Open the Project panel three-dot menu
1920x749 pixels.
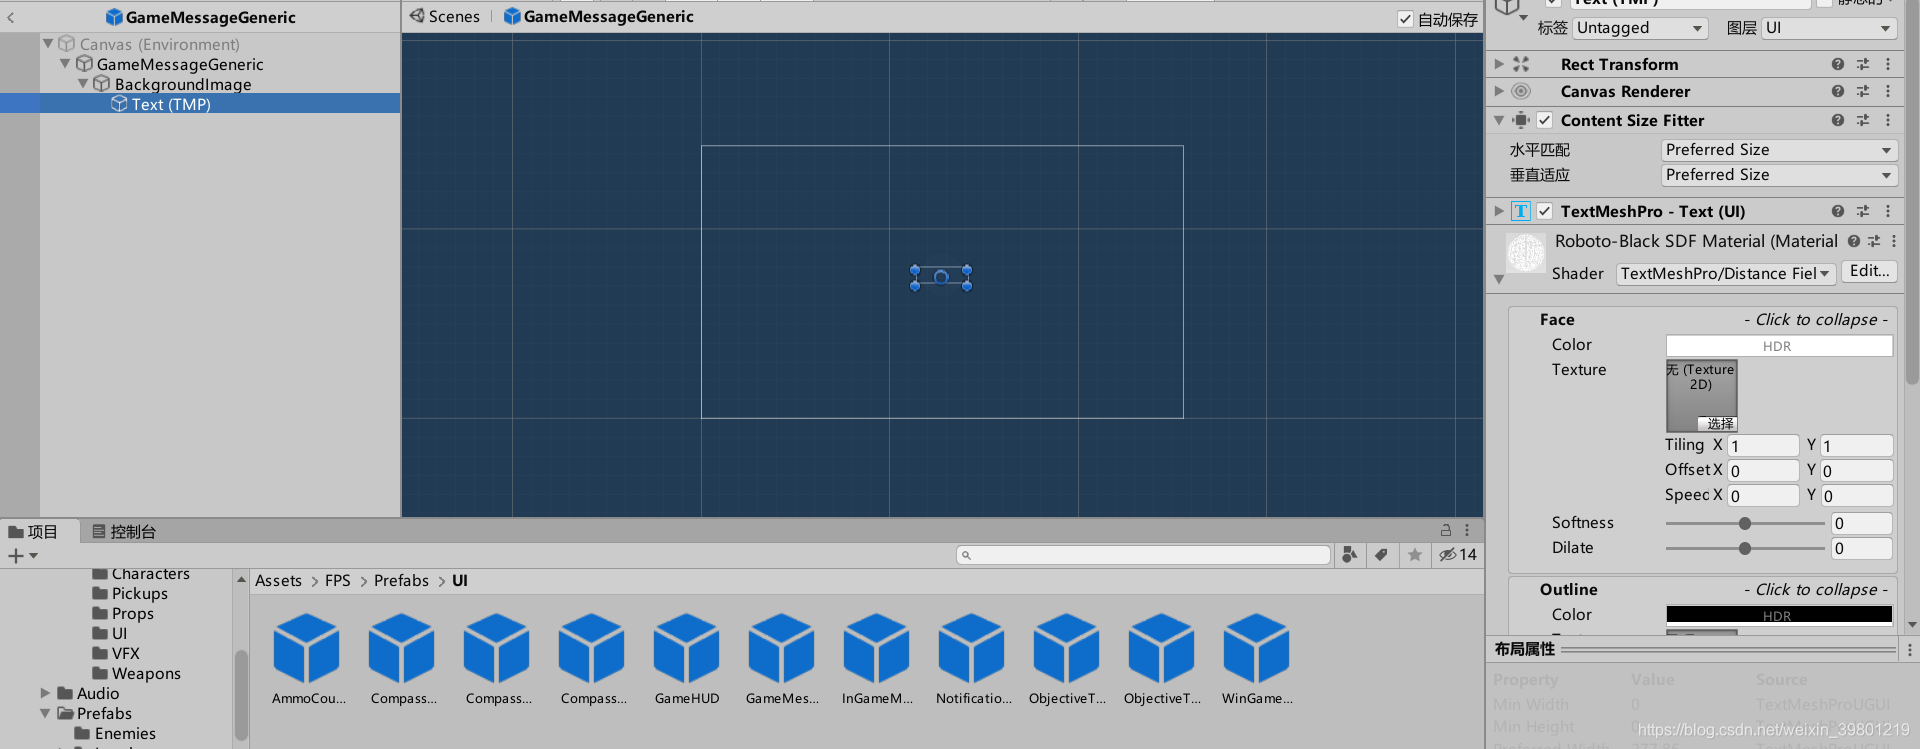point(1467,530)
